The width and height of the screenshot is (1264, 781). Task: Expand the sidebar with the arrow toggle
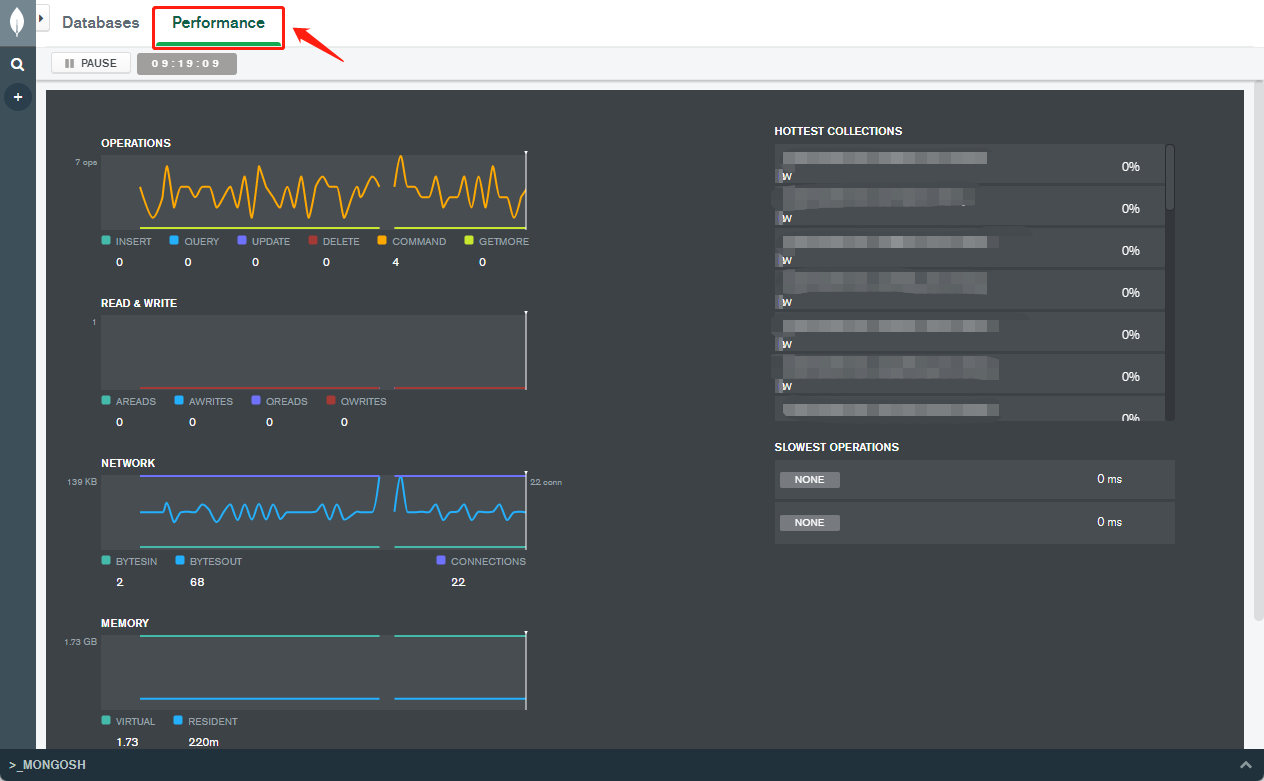tap(43, 17)
